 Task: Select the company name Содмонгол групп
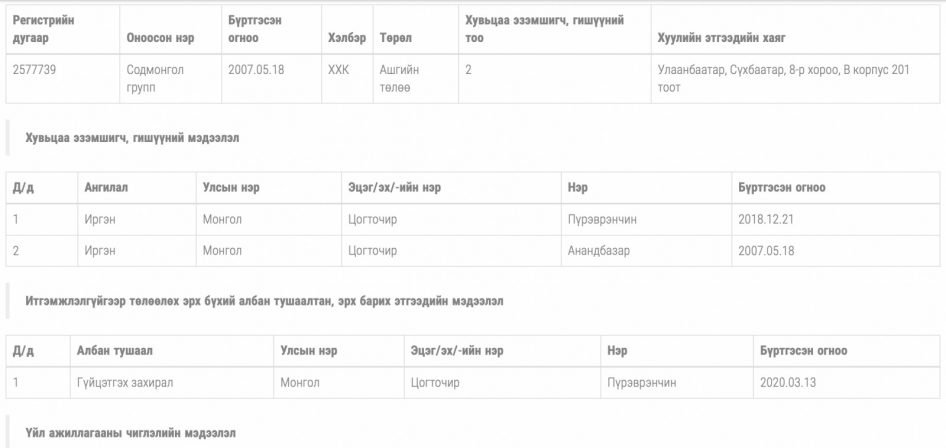coord(155,78)
